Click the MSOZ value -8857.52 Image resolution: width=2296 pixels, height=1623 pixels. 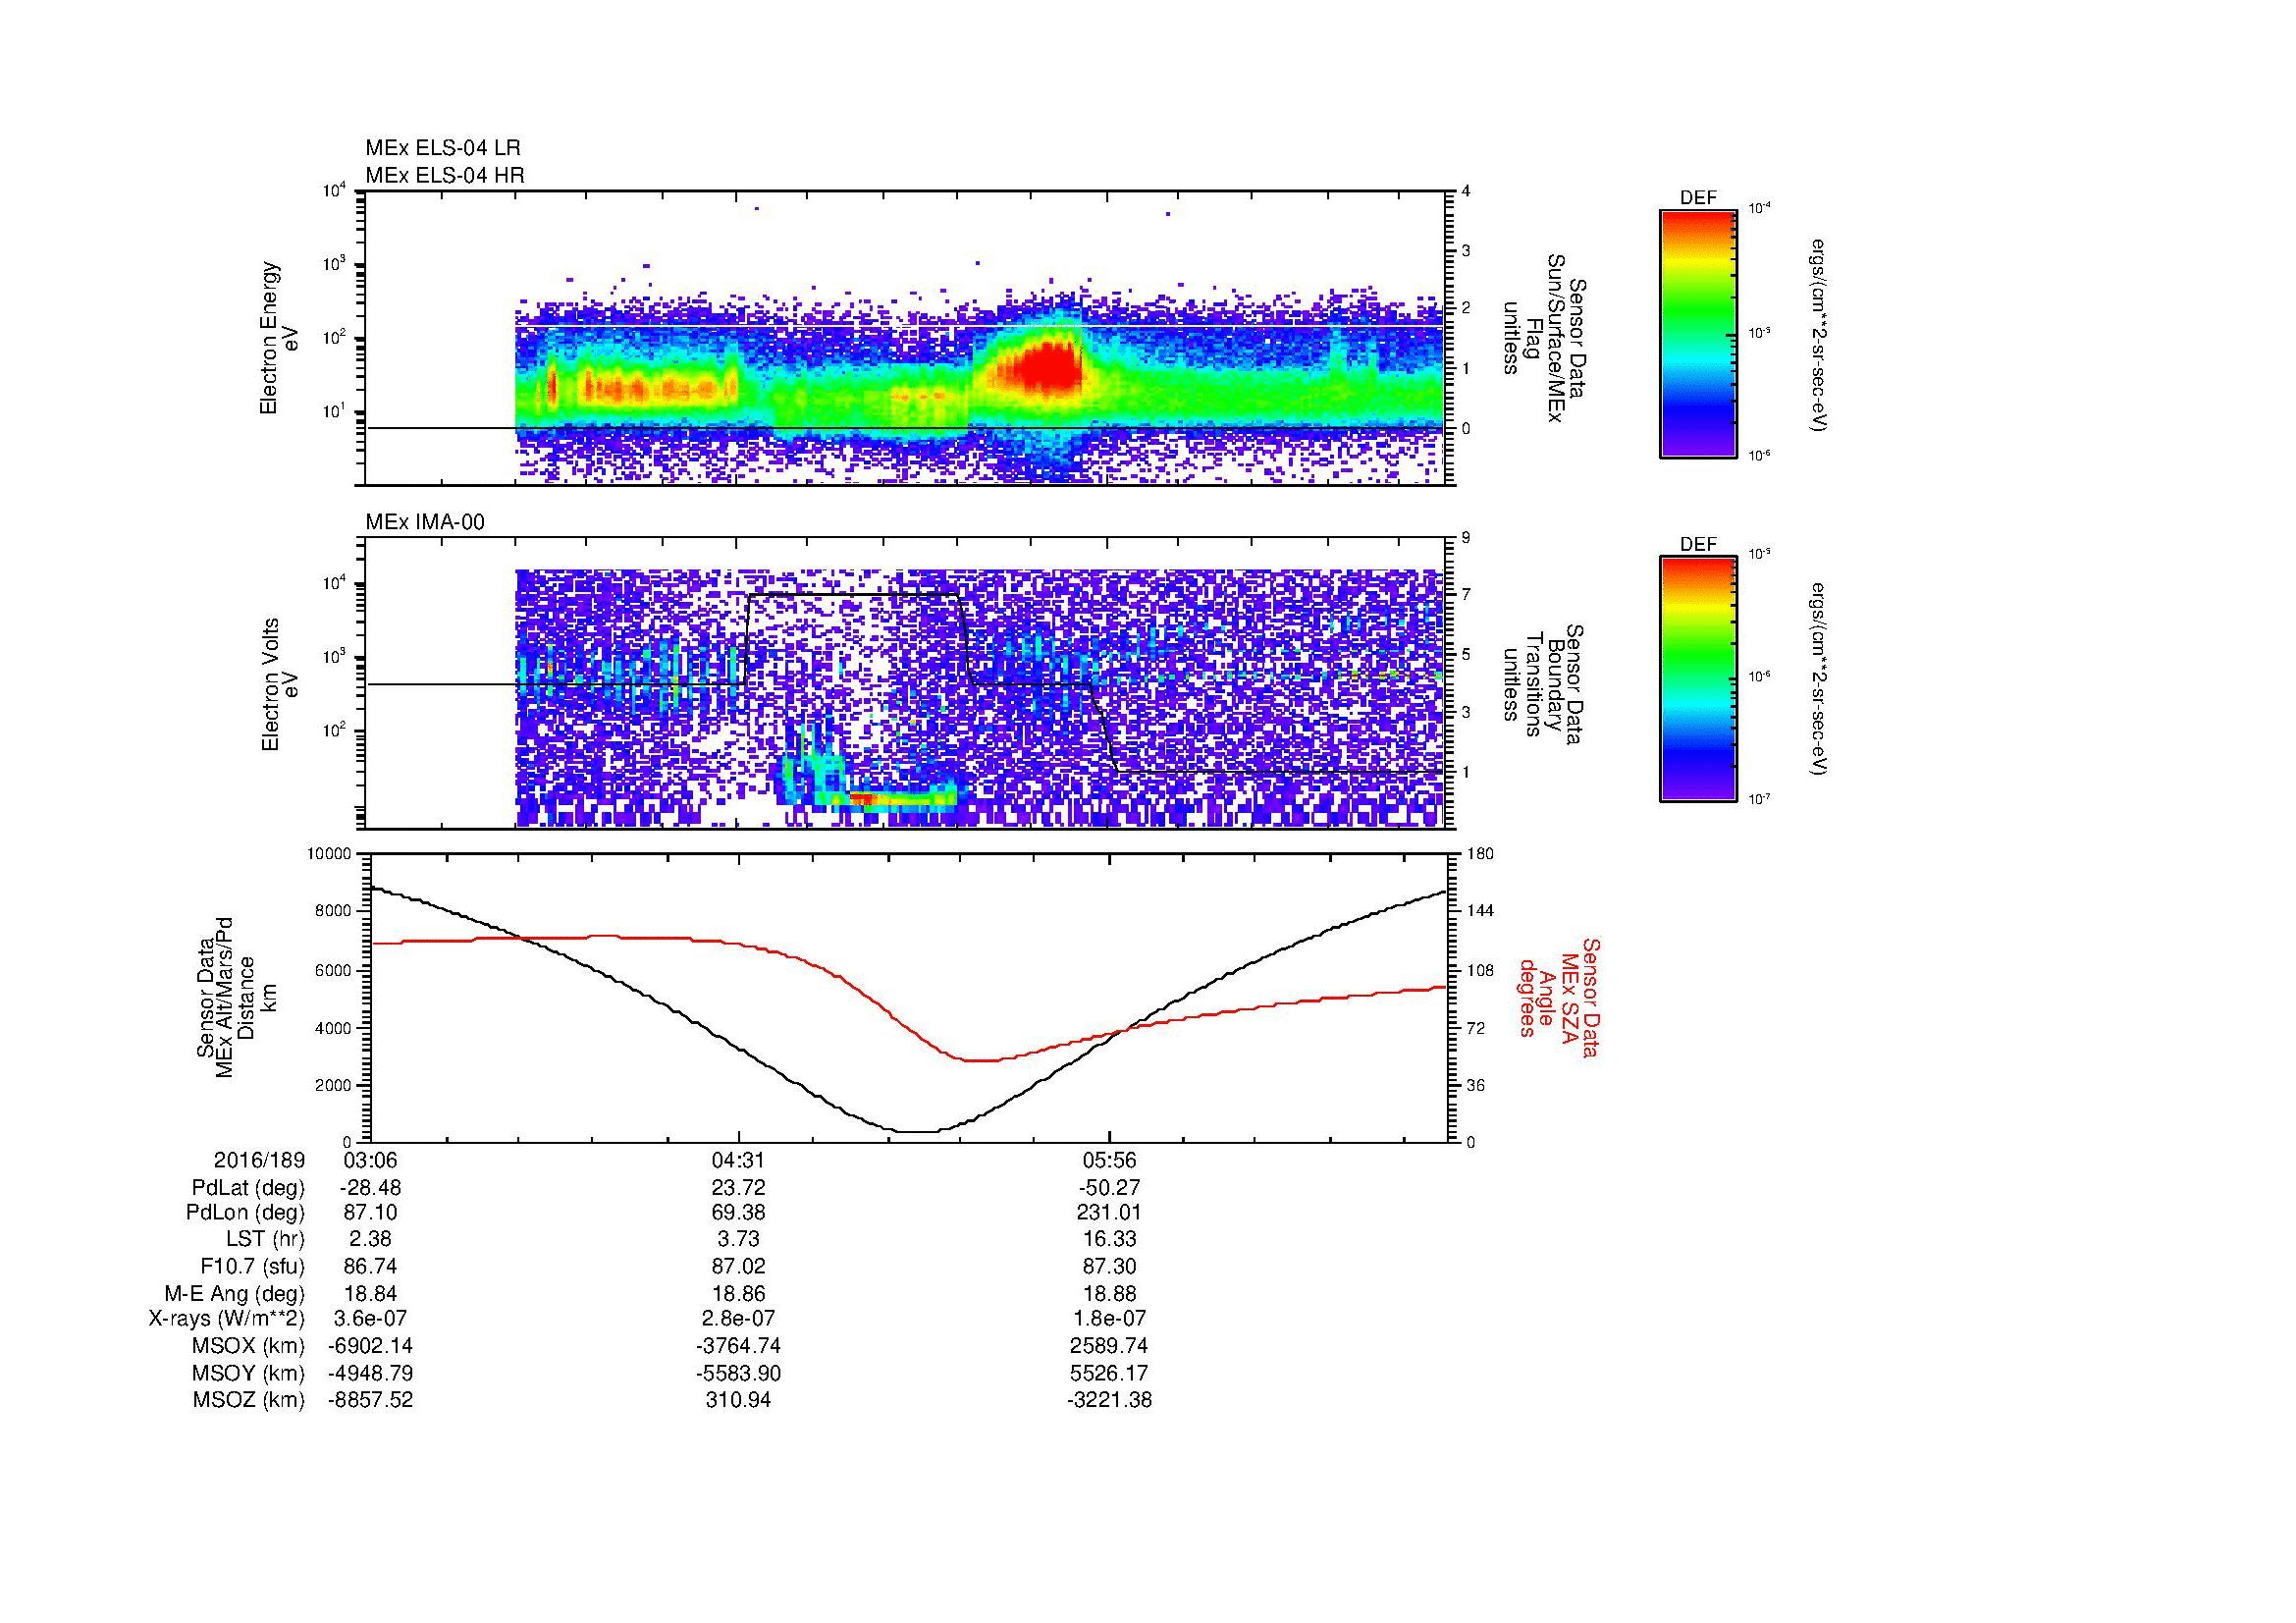point(370,1400)
